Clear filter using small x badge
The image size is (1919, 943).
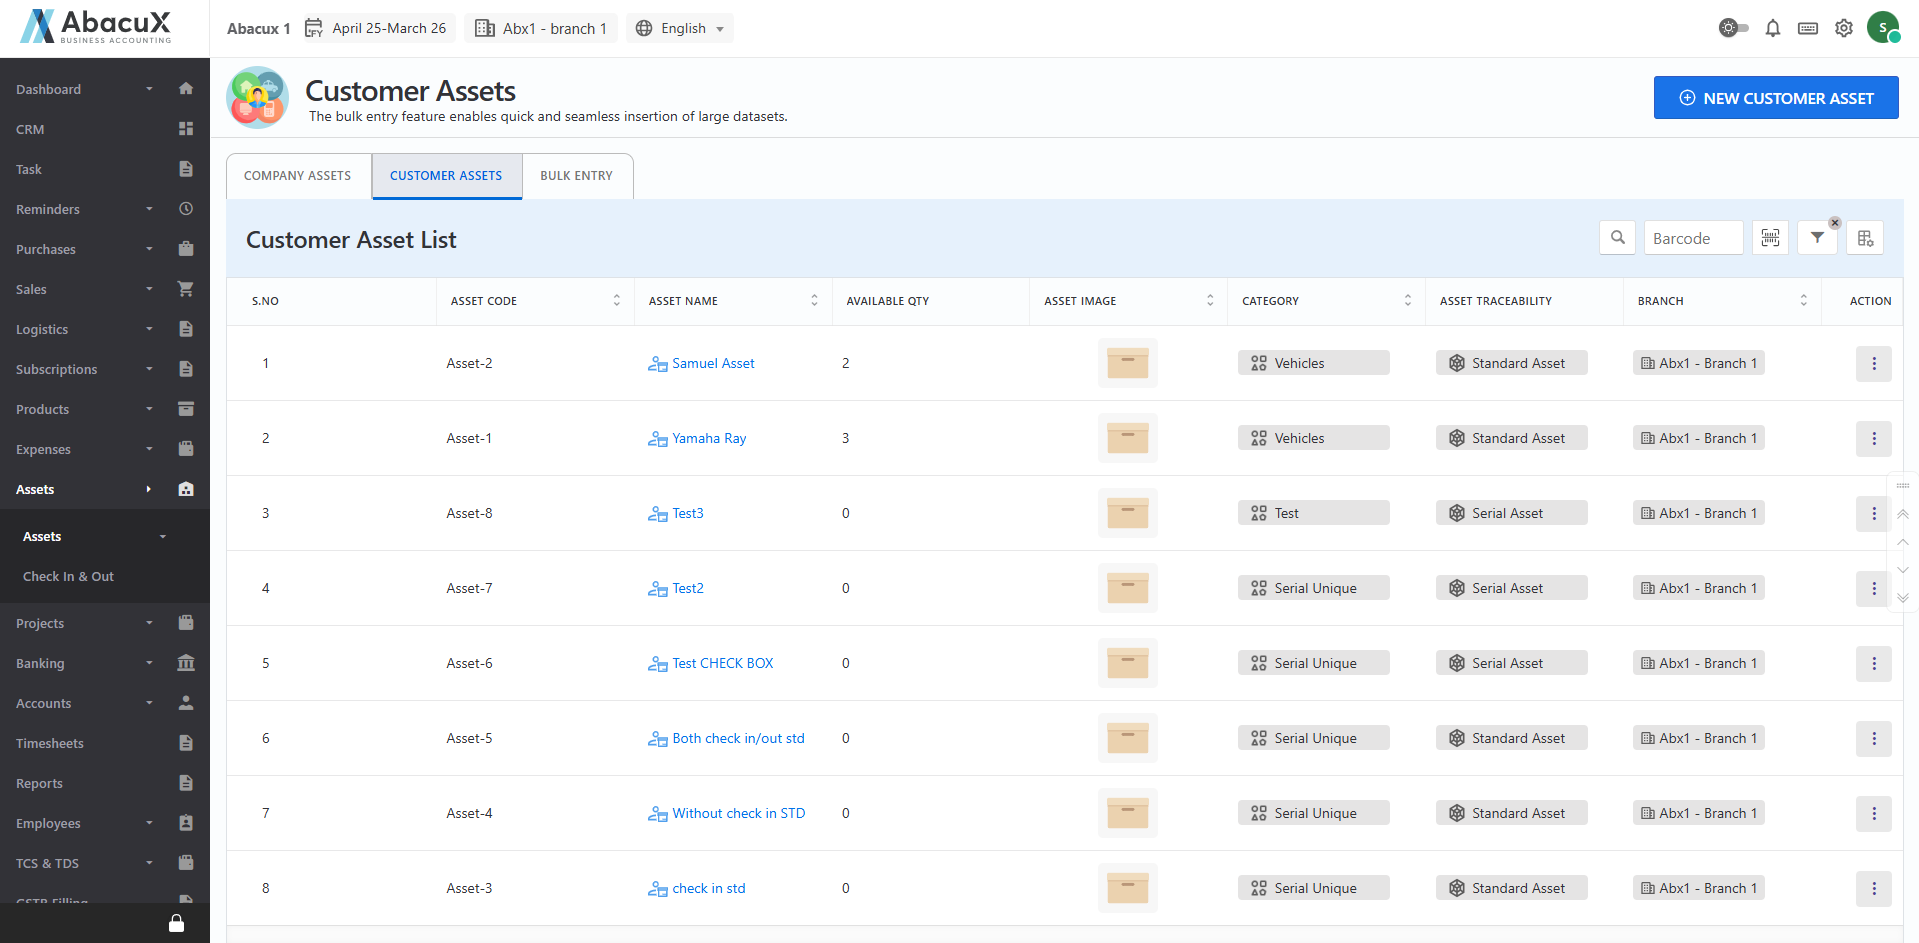1835,223
